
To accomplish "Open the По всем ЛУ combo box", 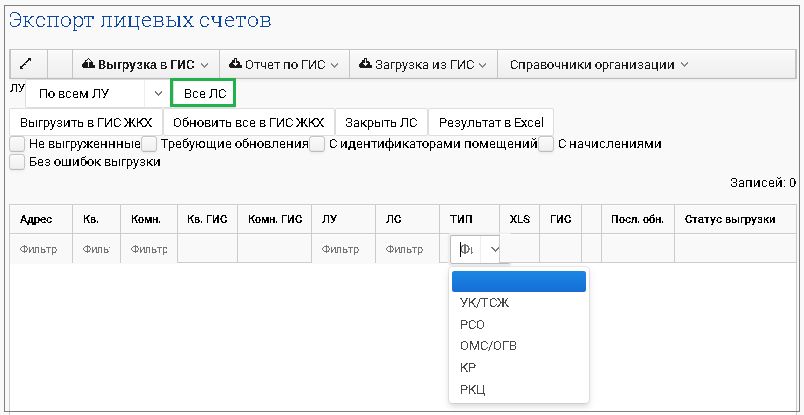I will coord(98,94).
